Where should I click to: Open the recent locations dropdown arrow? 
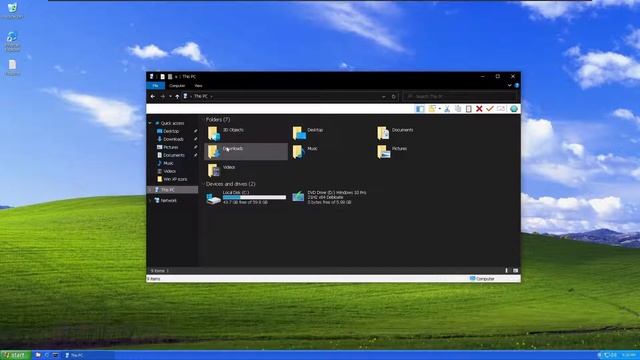[170, 96]
